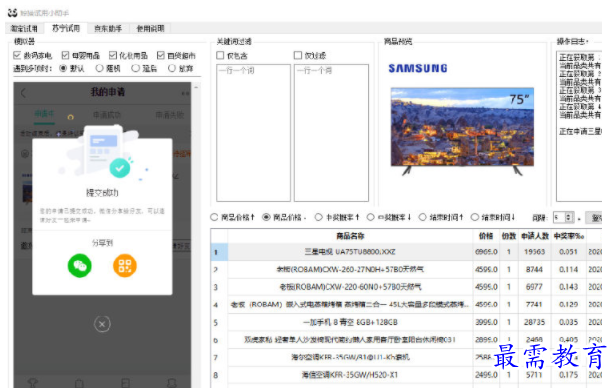This screenshot has height=388, width=615.
Task: Click the 仅包含 keyword text area
Action: coord(254,133)
